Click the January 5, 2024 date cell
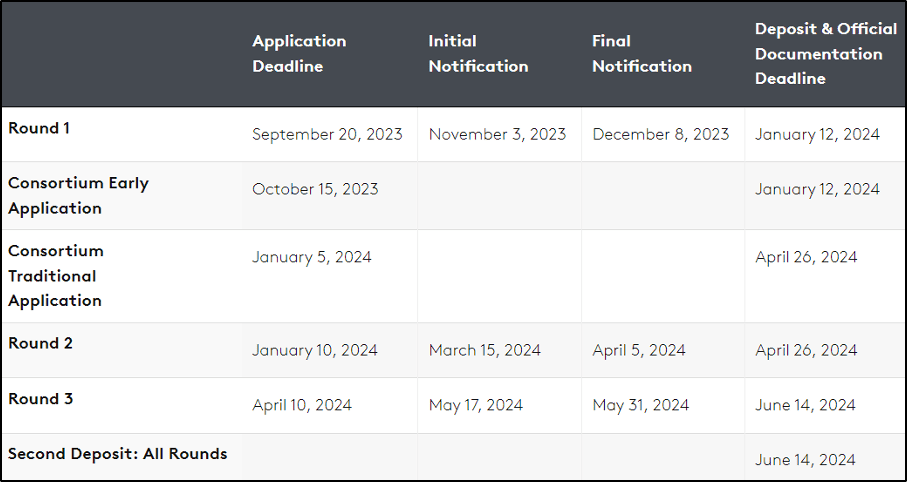The image size is (908, 482). [x=311, y=257]
